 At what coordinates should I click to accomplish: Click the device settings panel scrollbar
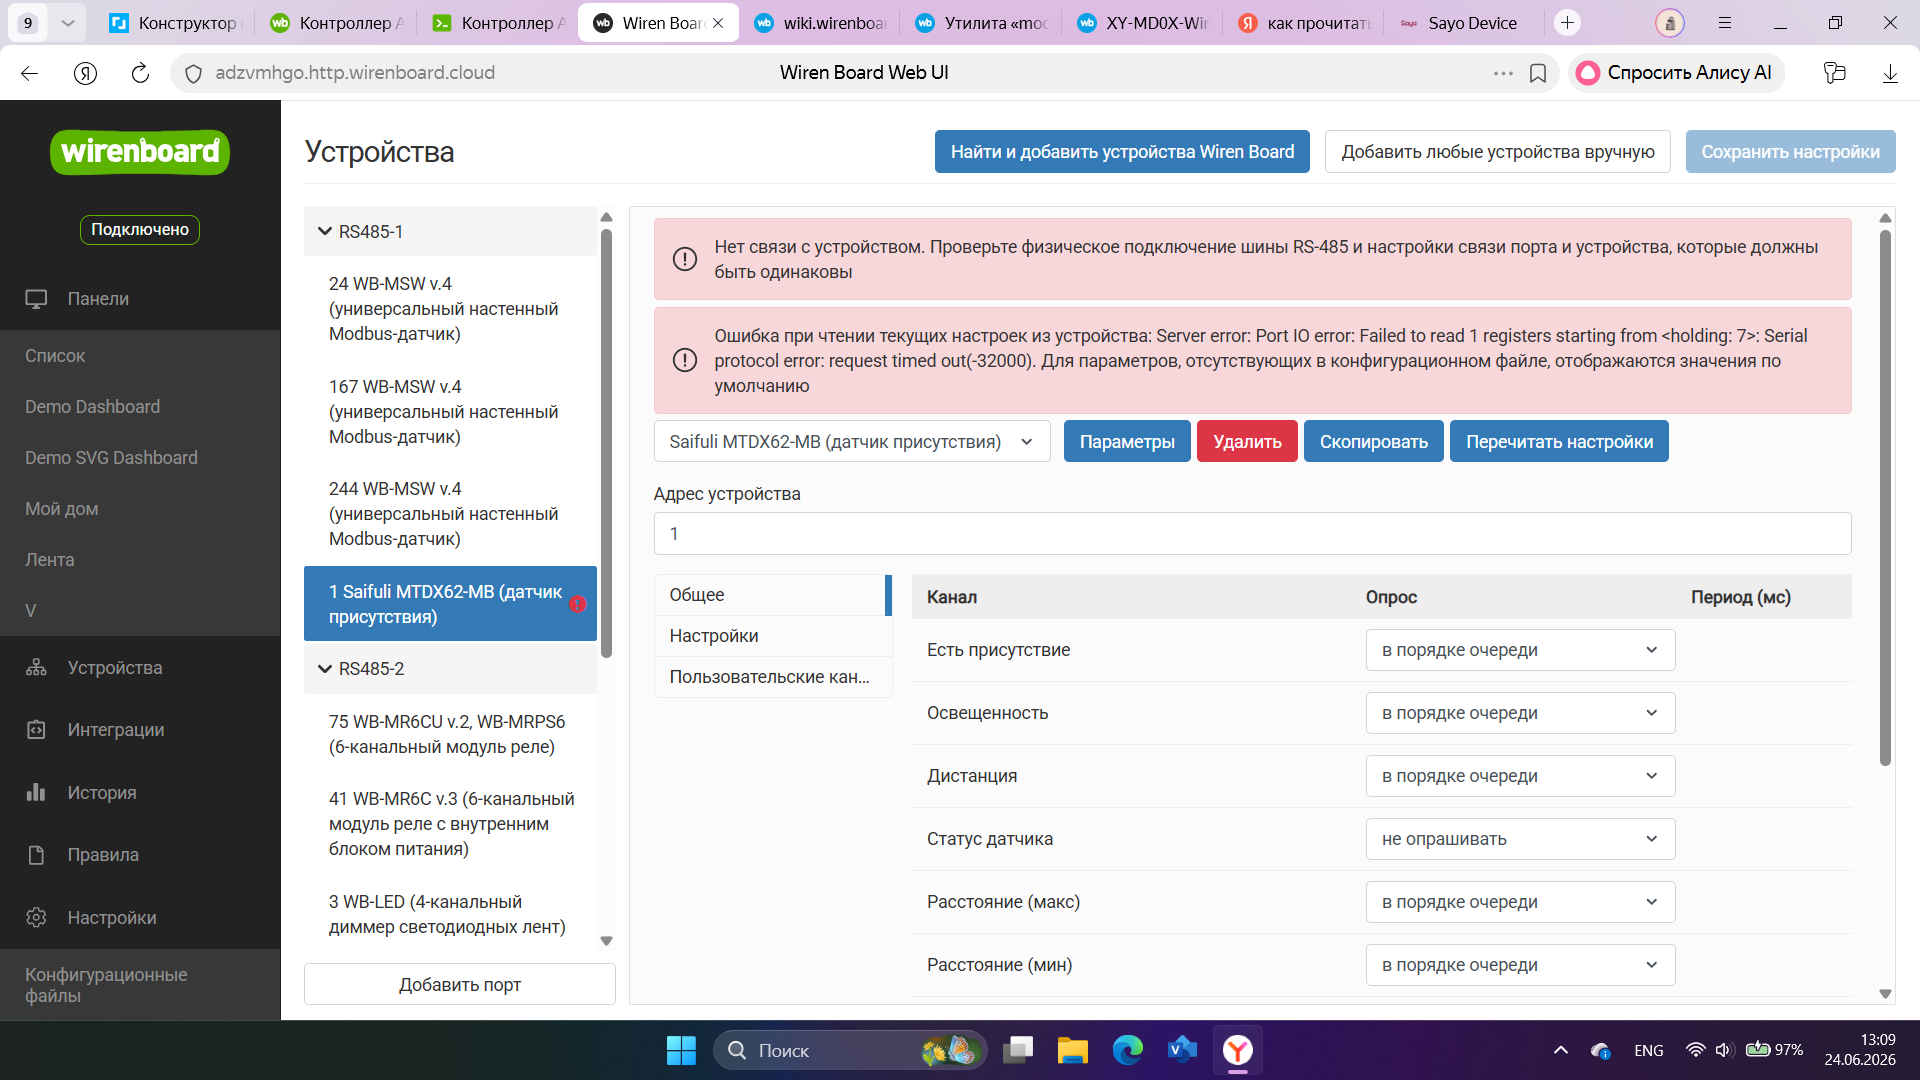pyautogui.click(x=1885, y=497)
